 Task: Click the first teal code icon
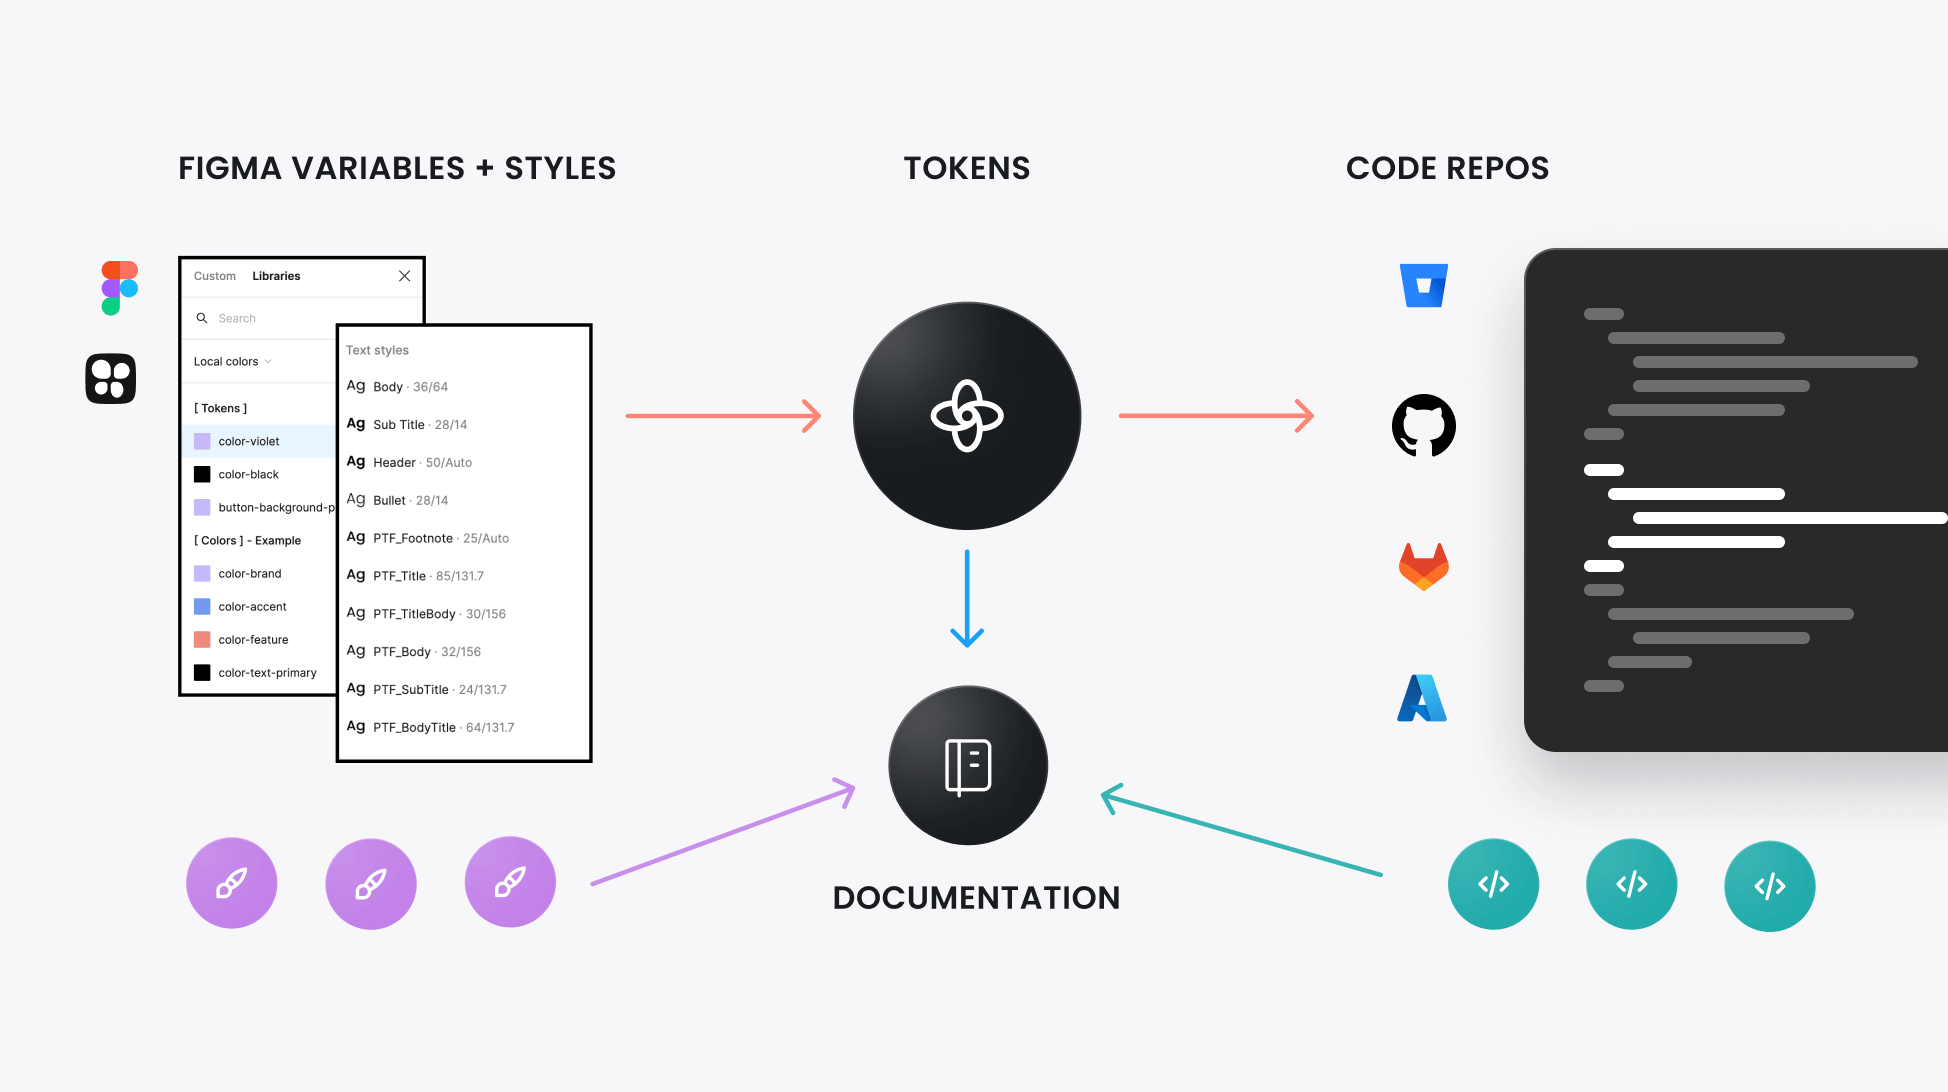click(x=1492, y=883)
